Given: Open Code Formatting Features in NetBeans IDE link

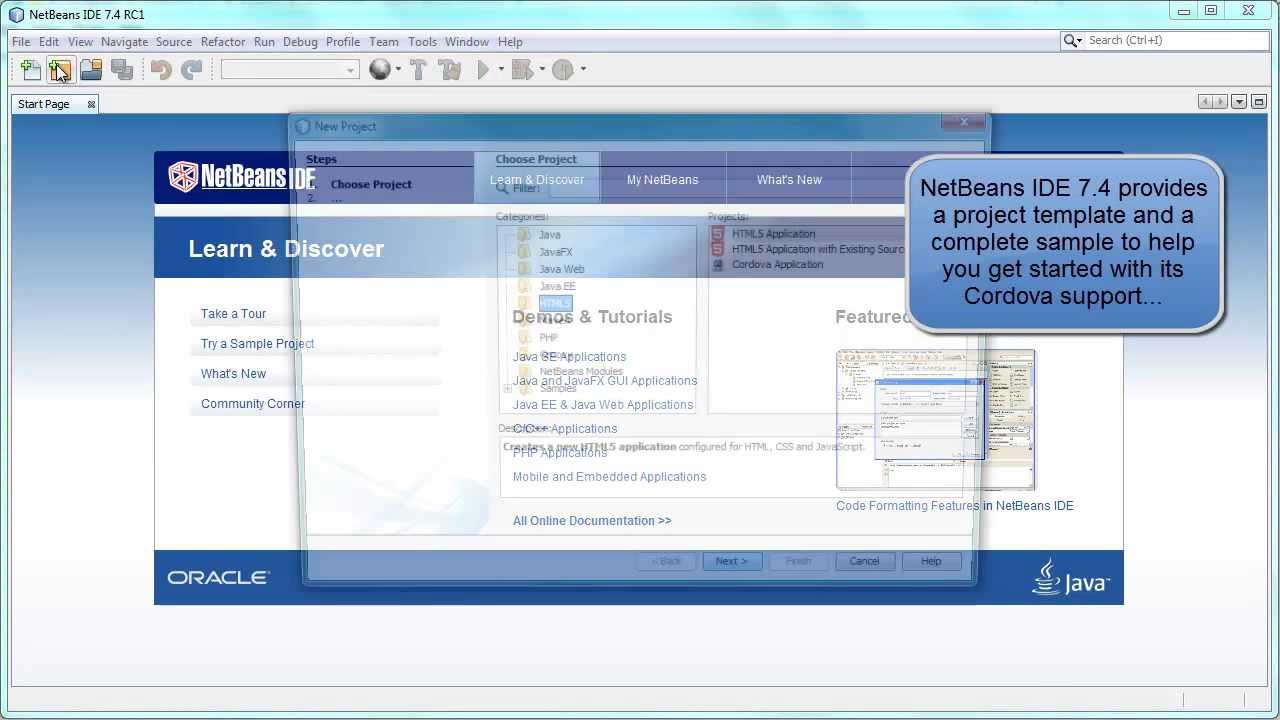Looking at the screenshot, I should point(955,506).
